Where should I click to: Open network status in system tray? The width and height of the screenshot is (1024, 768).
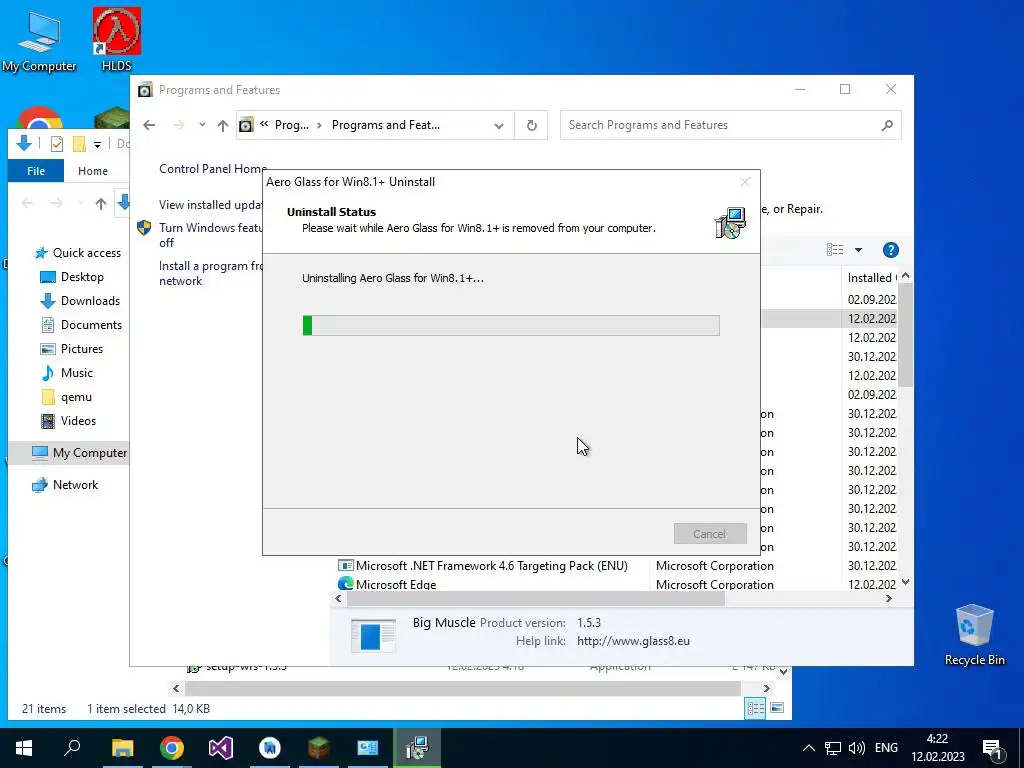click(x=833, y=748)
